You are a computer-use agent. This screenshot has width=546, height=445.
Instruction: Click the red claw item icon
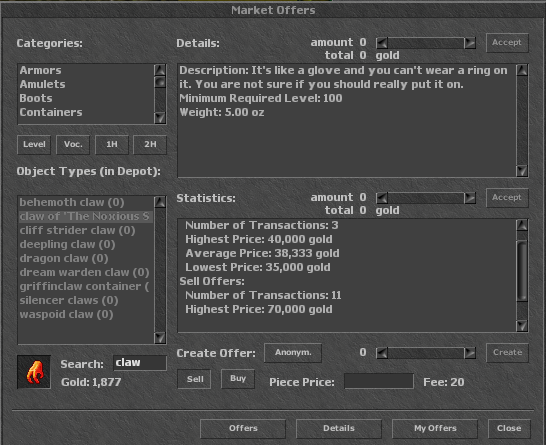click(x=34, y=372)
